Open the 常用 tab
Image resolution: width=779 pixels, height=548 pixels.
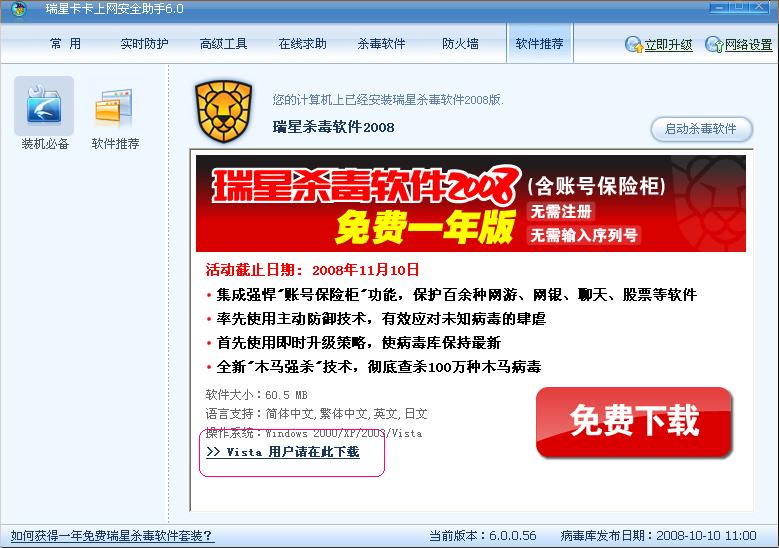click(x=65, y=44)
